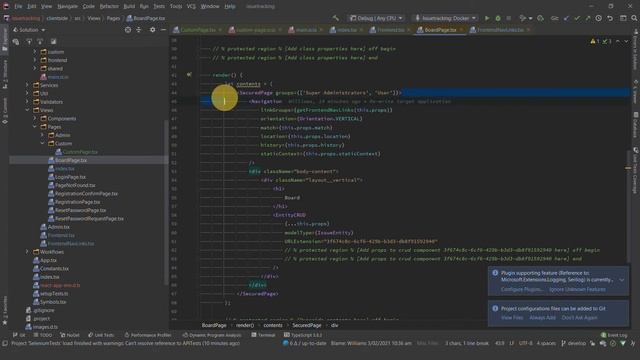Start debugging with the green bug icon
Viewport: 640px width, 360px height.
498,18
